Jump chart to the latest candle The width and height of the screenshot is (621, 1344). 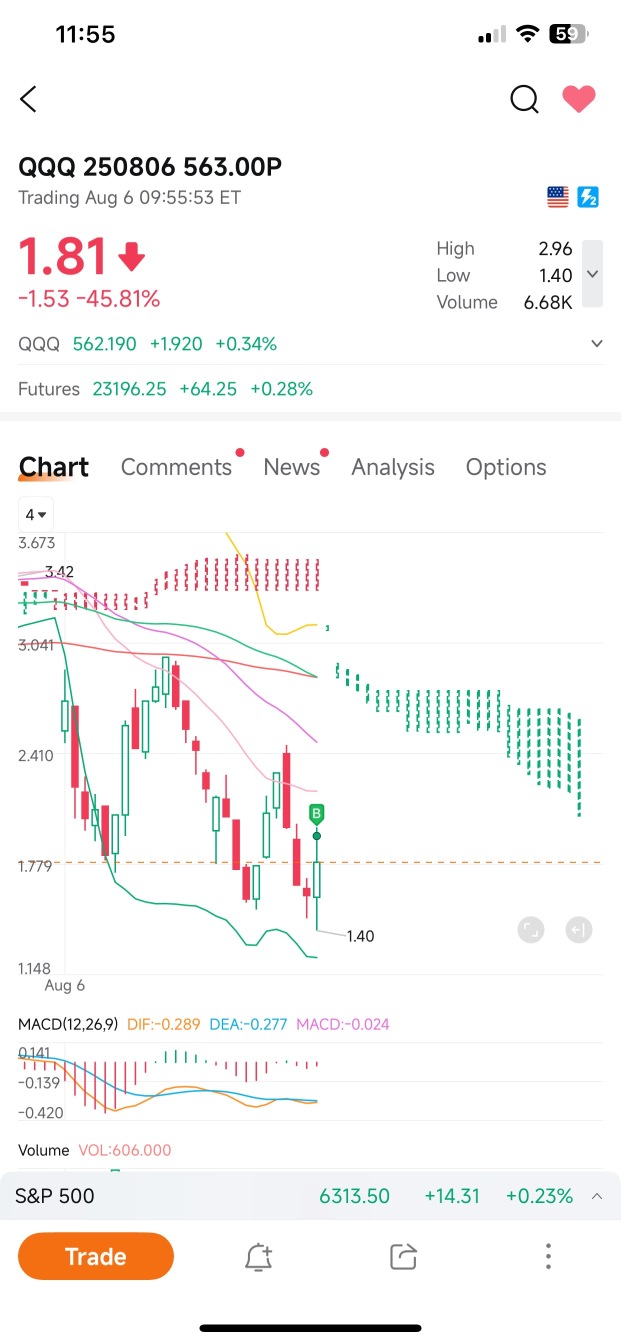[578, 930]
